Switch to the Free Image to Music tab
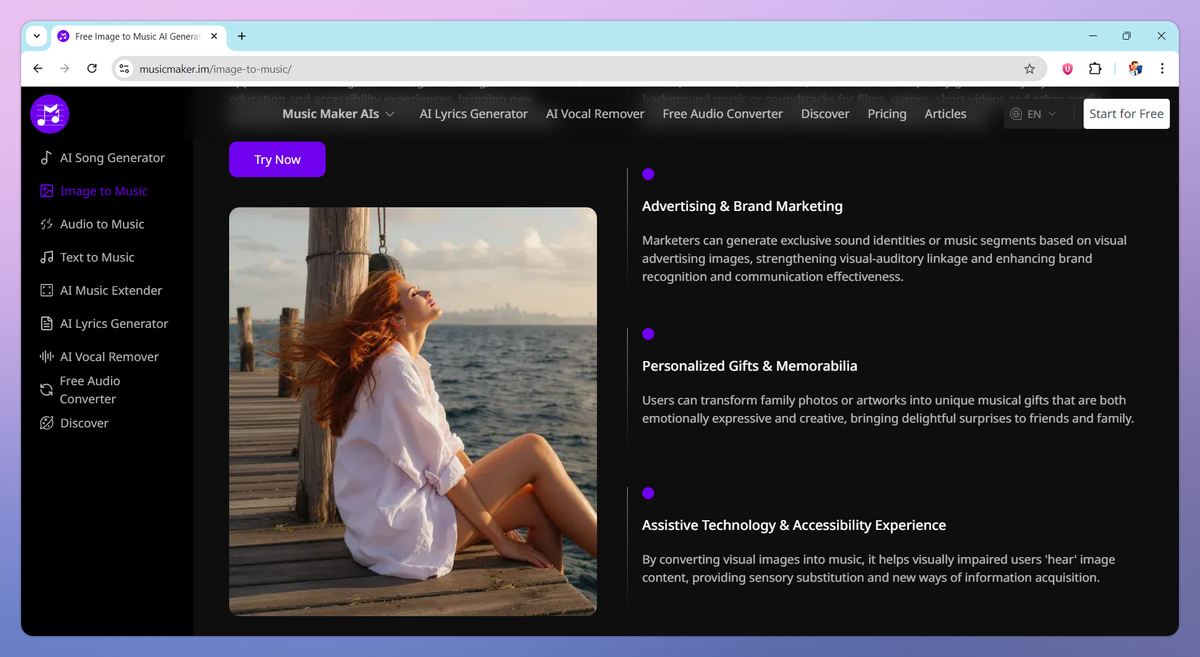Screen dimensions: 1200x657 point(131,36)
